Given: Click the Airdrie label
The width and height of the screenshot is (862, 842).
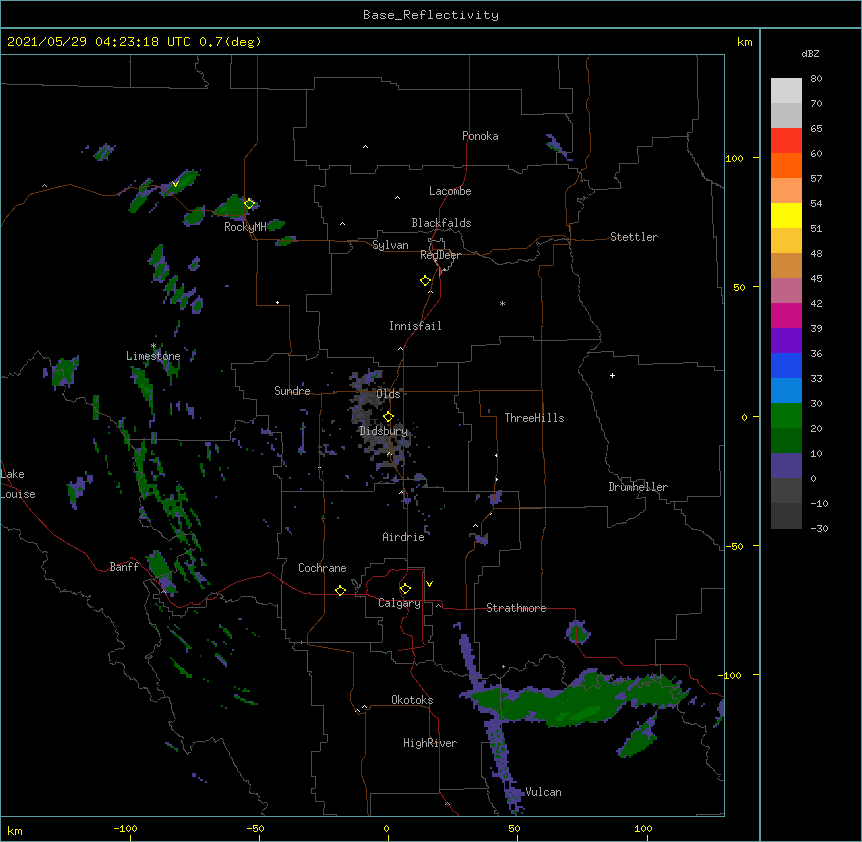Looking at the screenshot, I should coord(403,537).
